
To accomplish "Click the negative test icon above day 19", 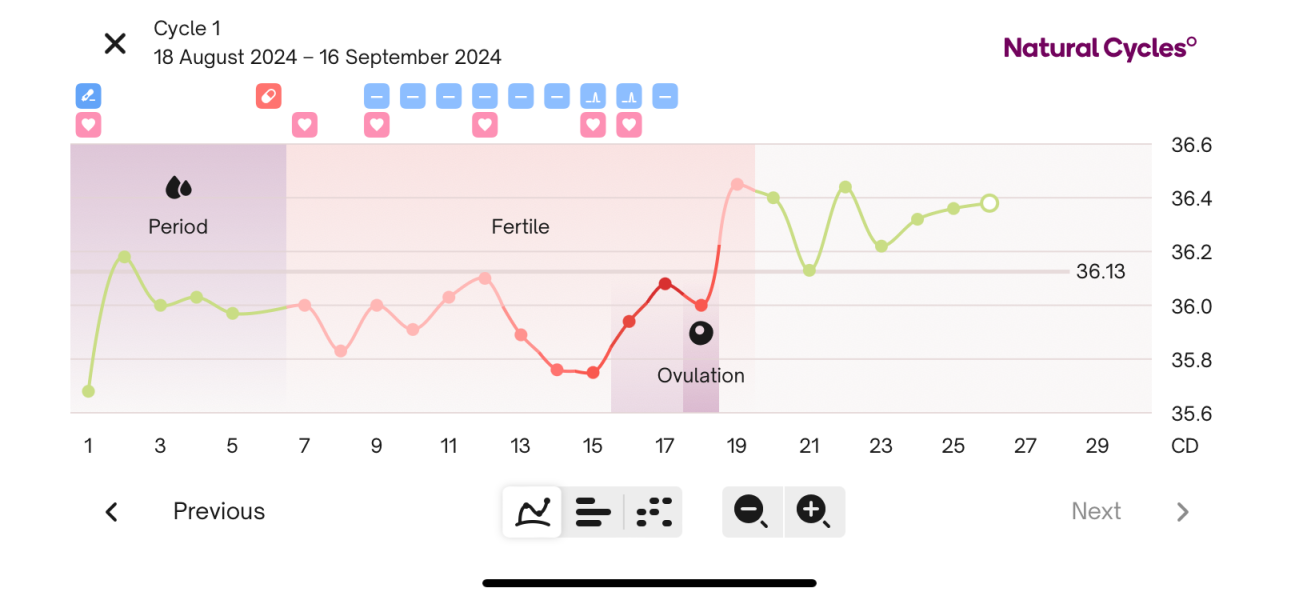I will click(x=664, y=96).
